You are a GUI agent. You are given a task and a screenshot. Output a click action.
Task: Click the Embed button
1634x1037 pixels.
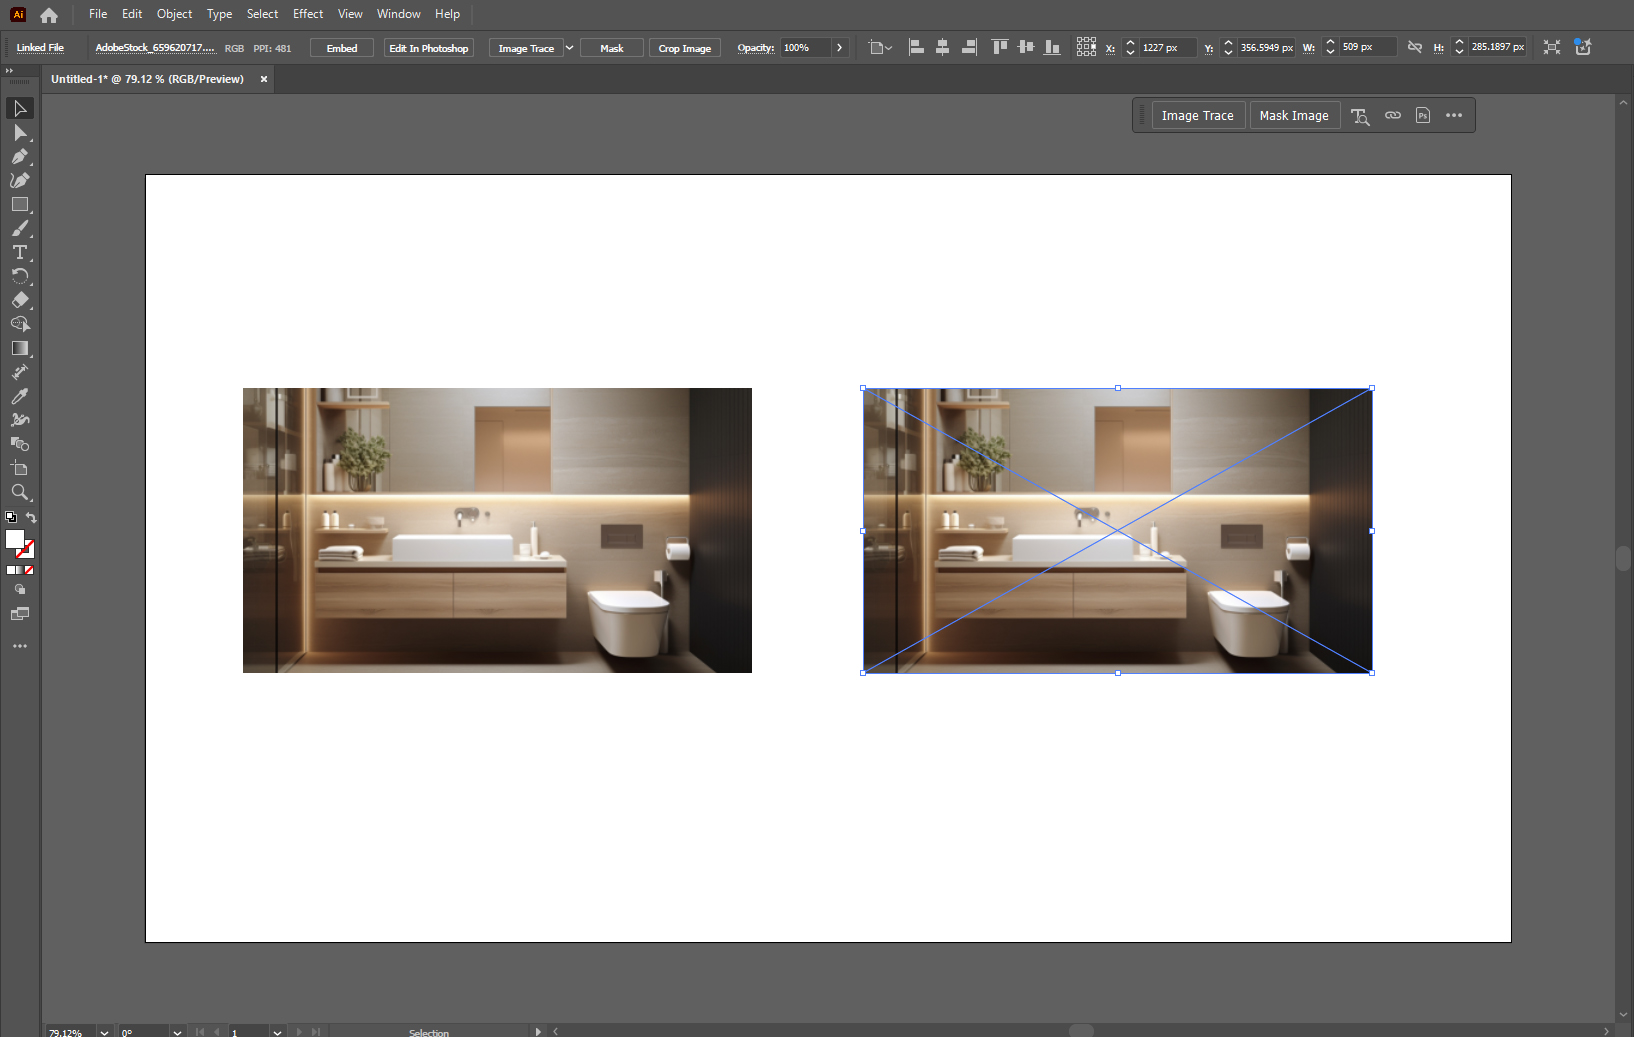(342, 48)
